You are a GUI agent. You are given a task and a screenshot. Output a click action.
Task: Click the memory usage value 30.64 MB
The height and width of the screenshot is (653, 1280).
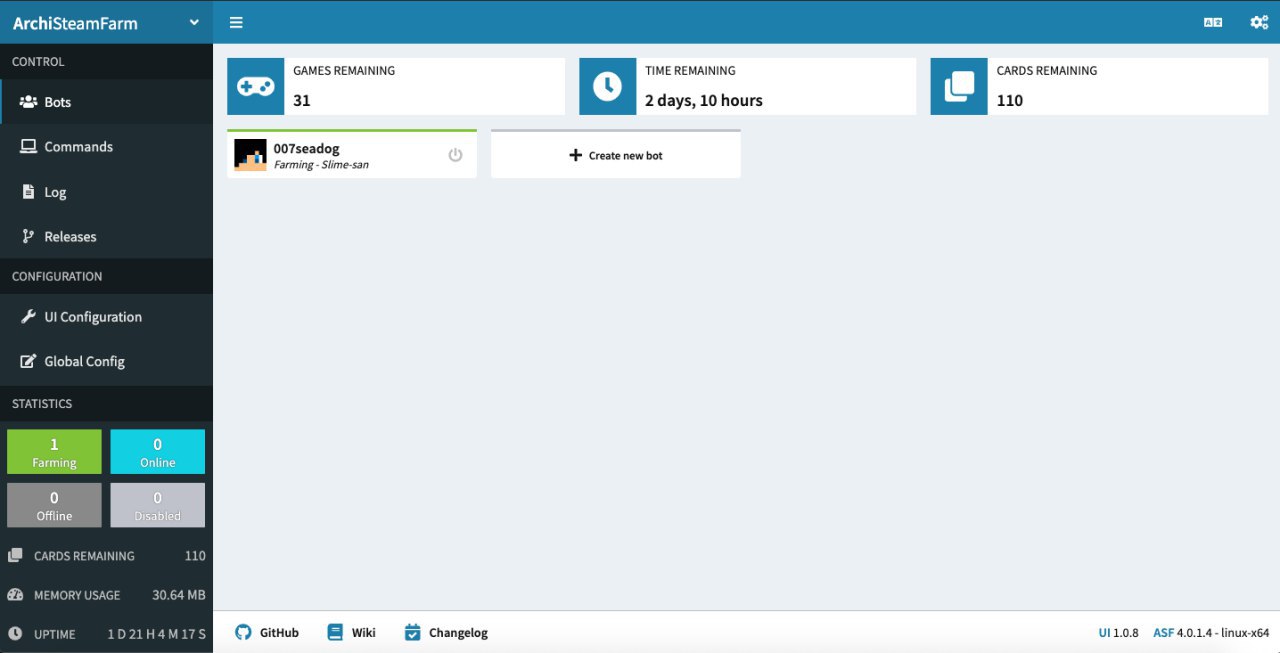(179, 595)
